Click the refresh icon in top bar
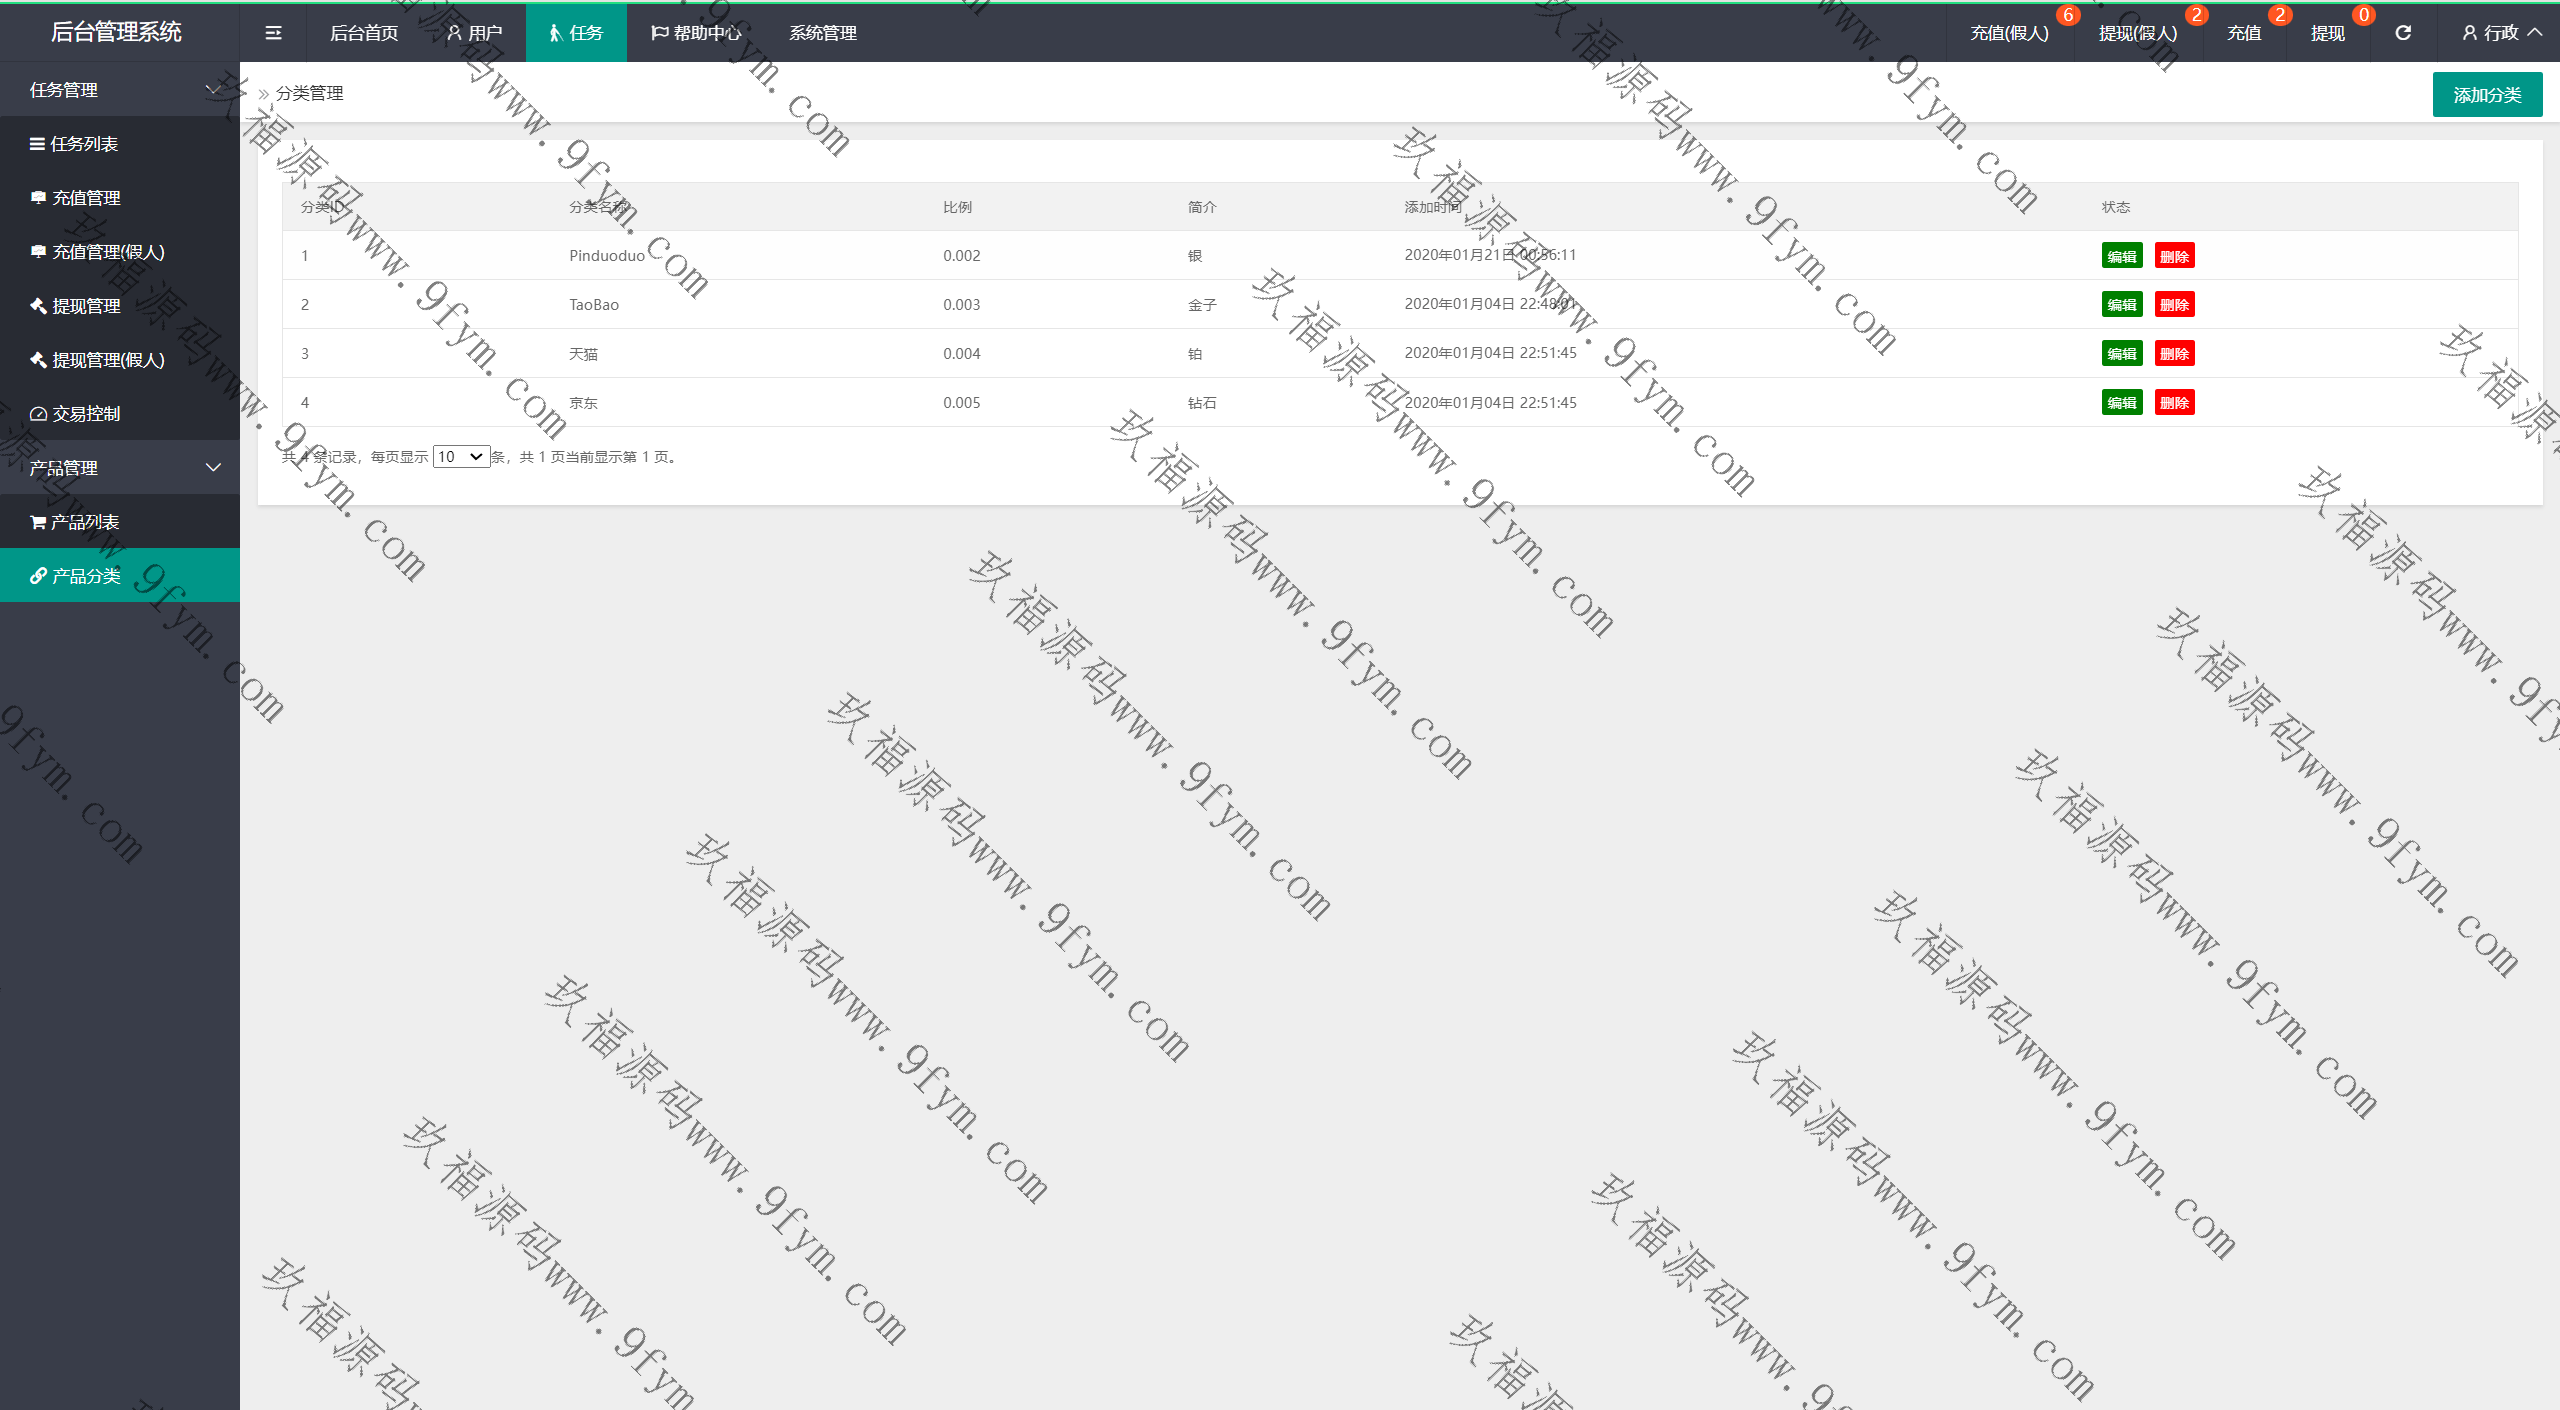This screenshot has height=1410, width=2560. (2403, 33)
